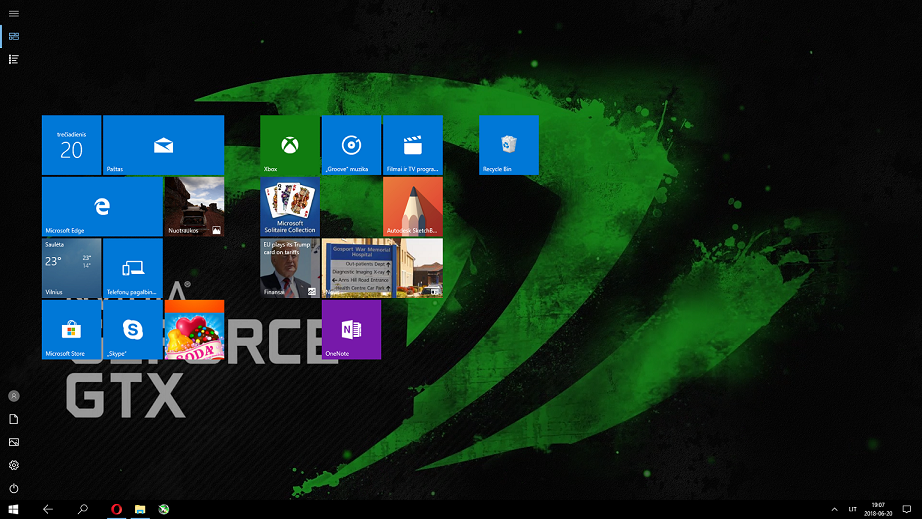Open Filmai ir TV programos tile
Viewport: 922px width, 519px height.
pos(413,145)
